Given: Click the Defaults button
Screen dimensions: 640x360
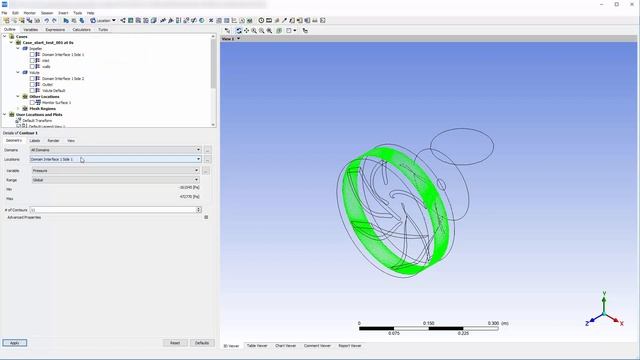Looking at the screenshot, I should [202, 343].
